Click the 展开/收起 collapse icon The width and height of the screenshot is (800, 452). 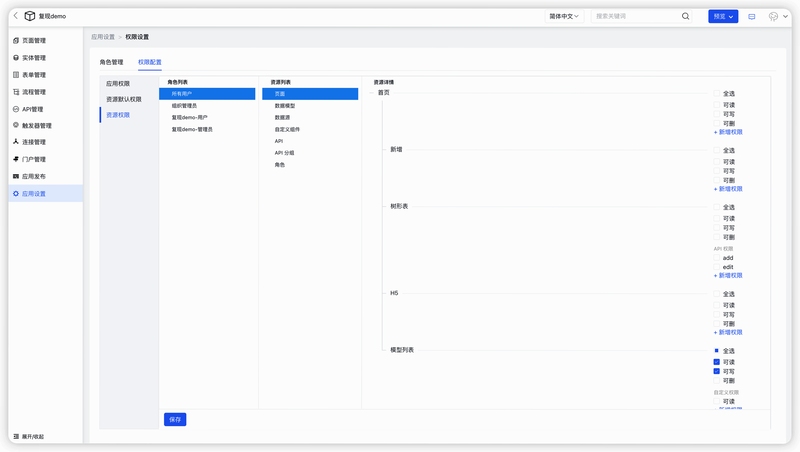click(16, 437)
